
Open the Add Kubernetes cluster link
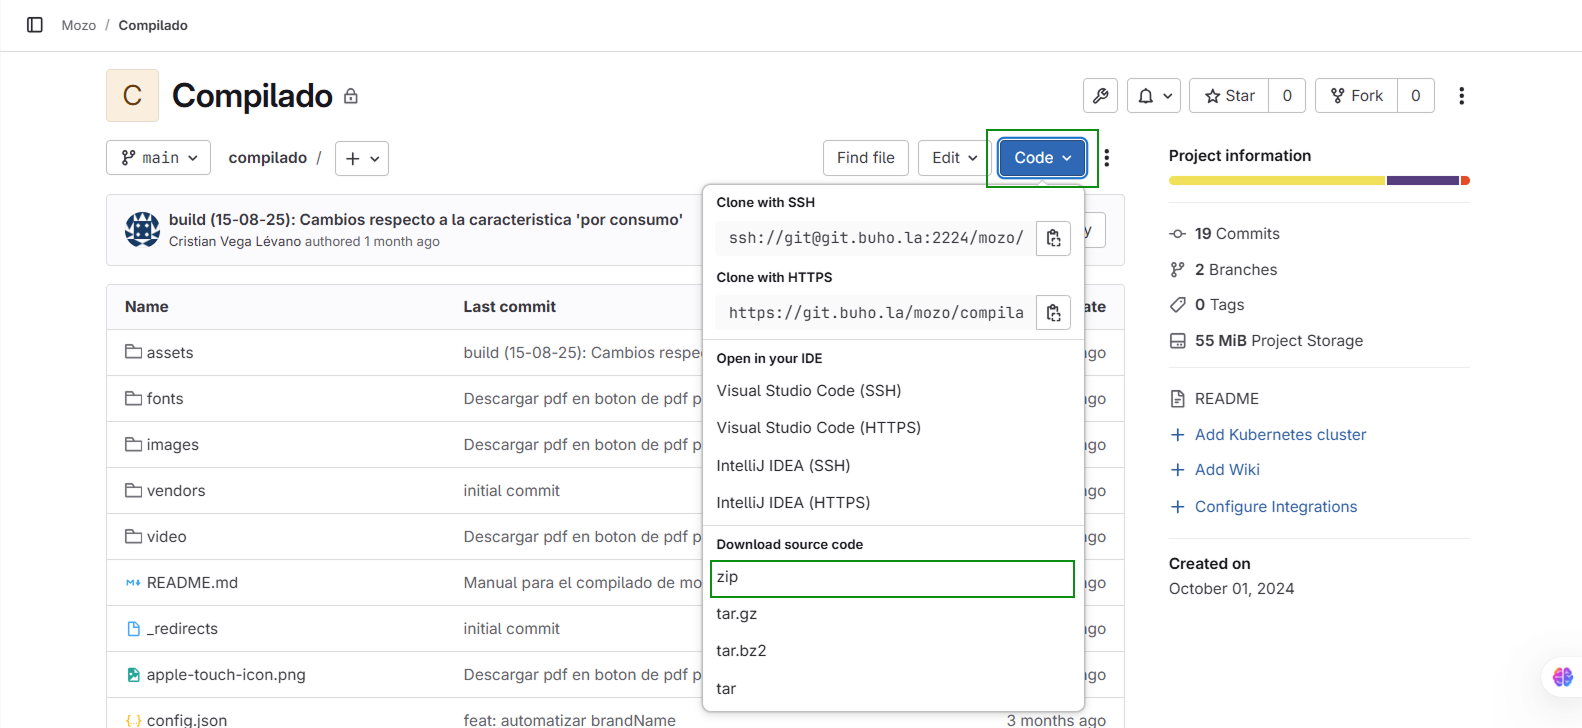point(1280,435)
